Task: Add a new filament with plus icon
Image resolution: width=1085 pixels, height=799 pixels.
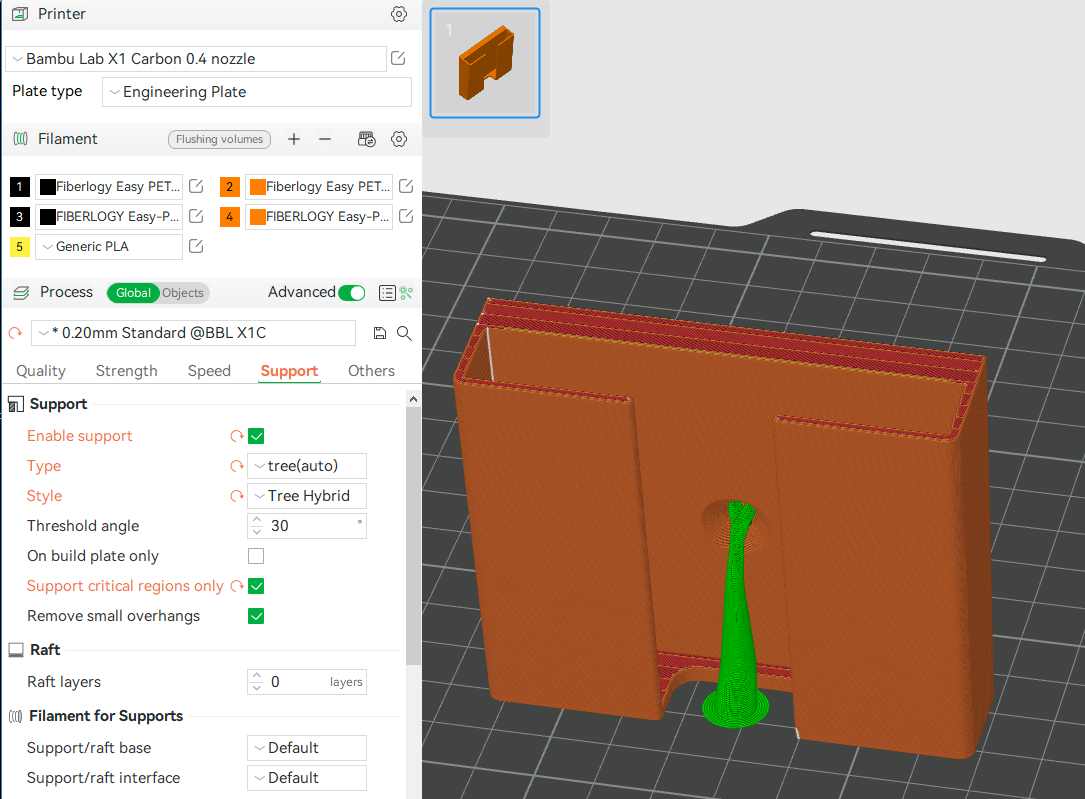Action: [x=294, y=139]
